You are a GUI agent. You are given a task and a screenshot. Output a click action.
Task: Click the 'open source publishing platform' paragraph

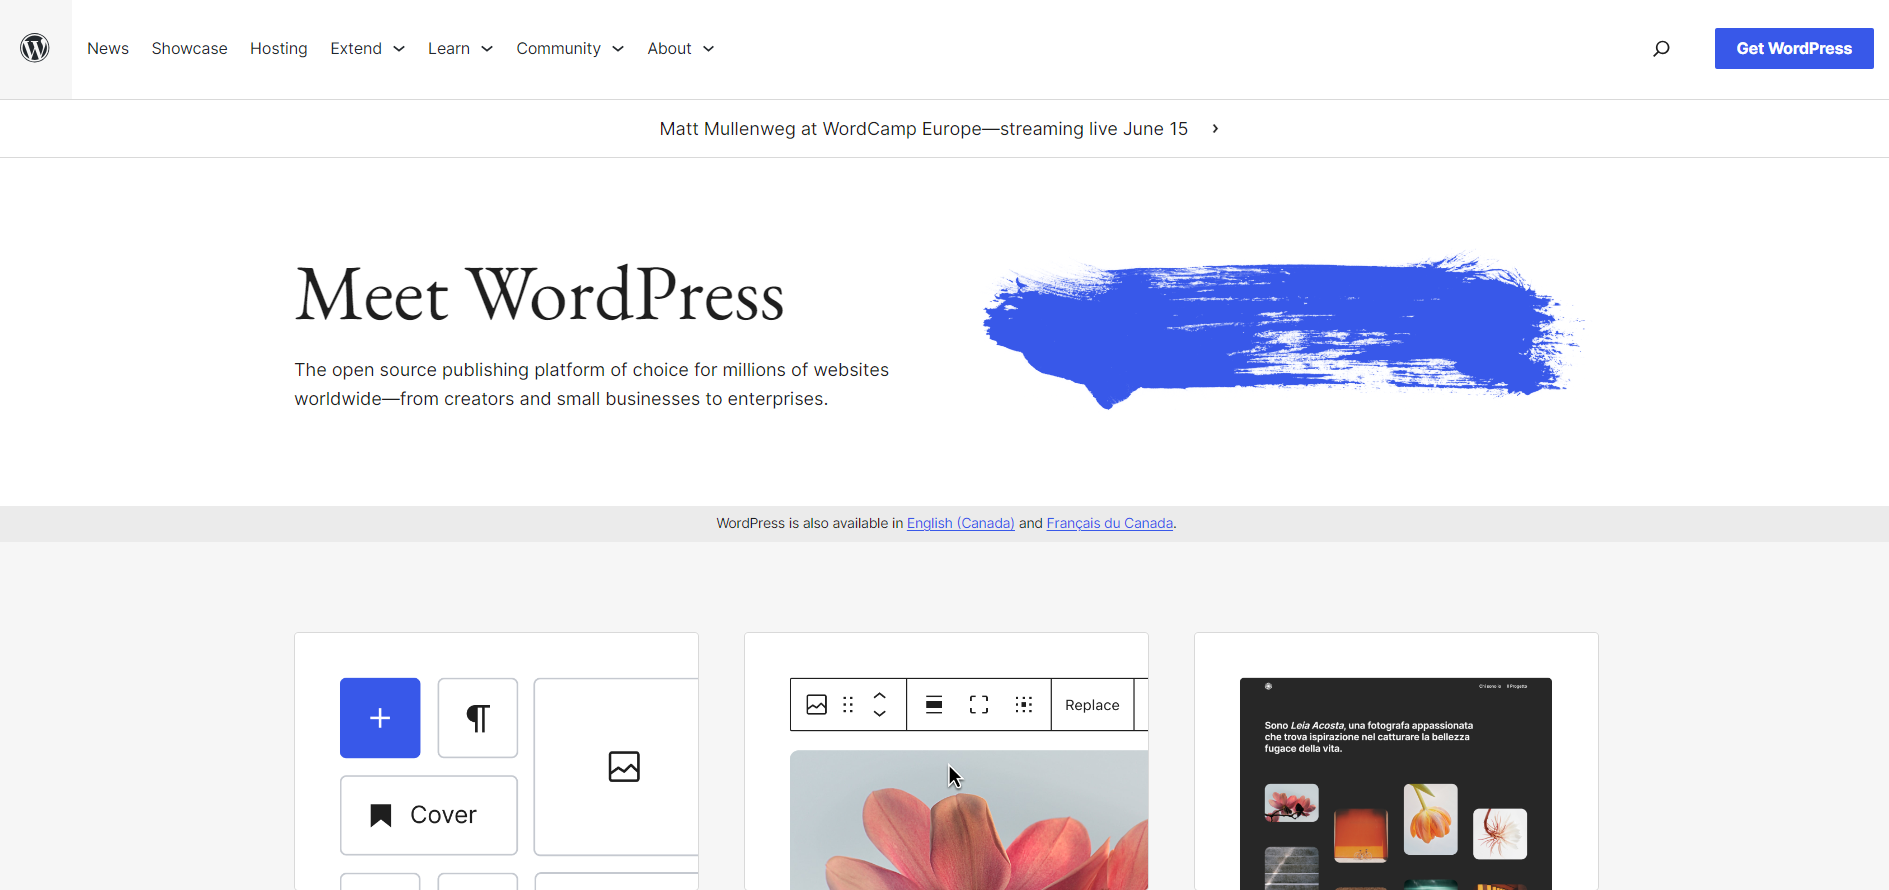coord(592,384)
